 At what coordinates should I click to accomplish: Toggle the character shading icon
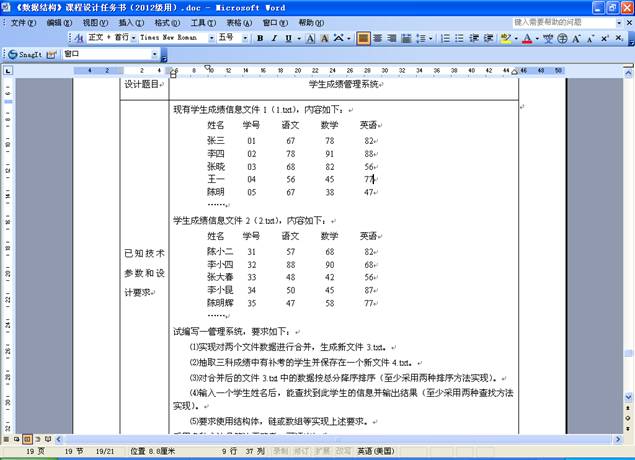tap(324, 38)
